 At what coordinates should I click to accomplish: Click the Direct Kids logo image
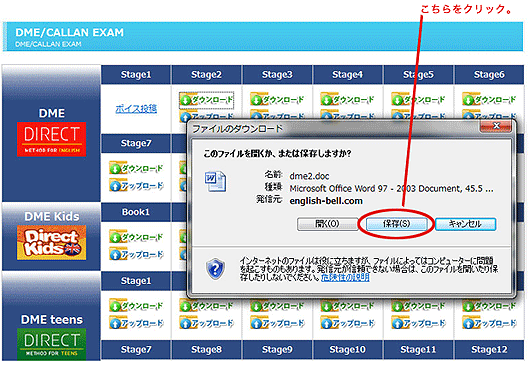pyautogui.click(x=51, y=242)
